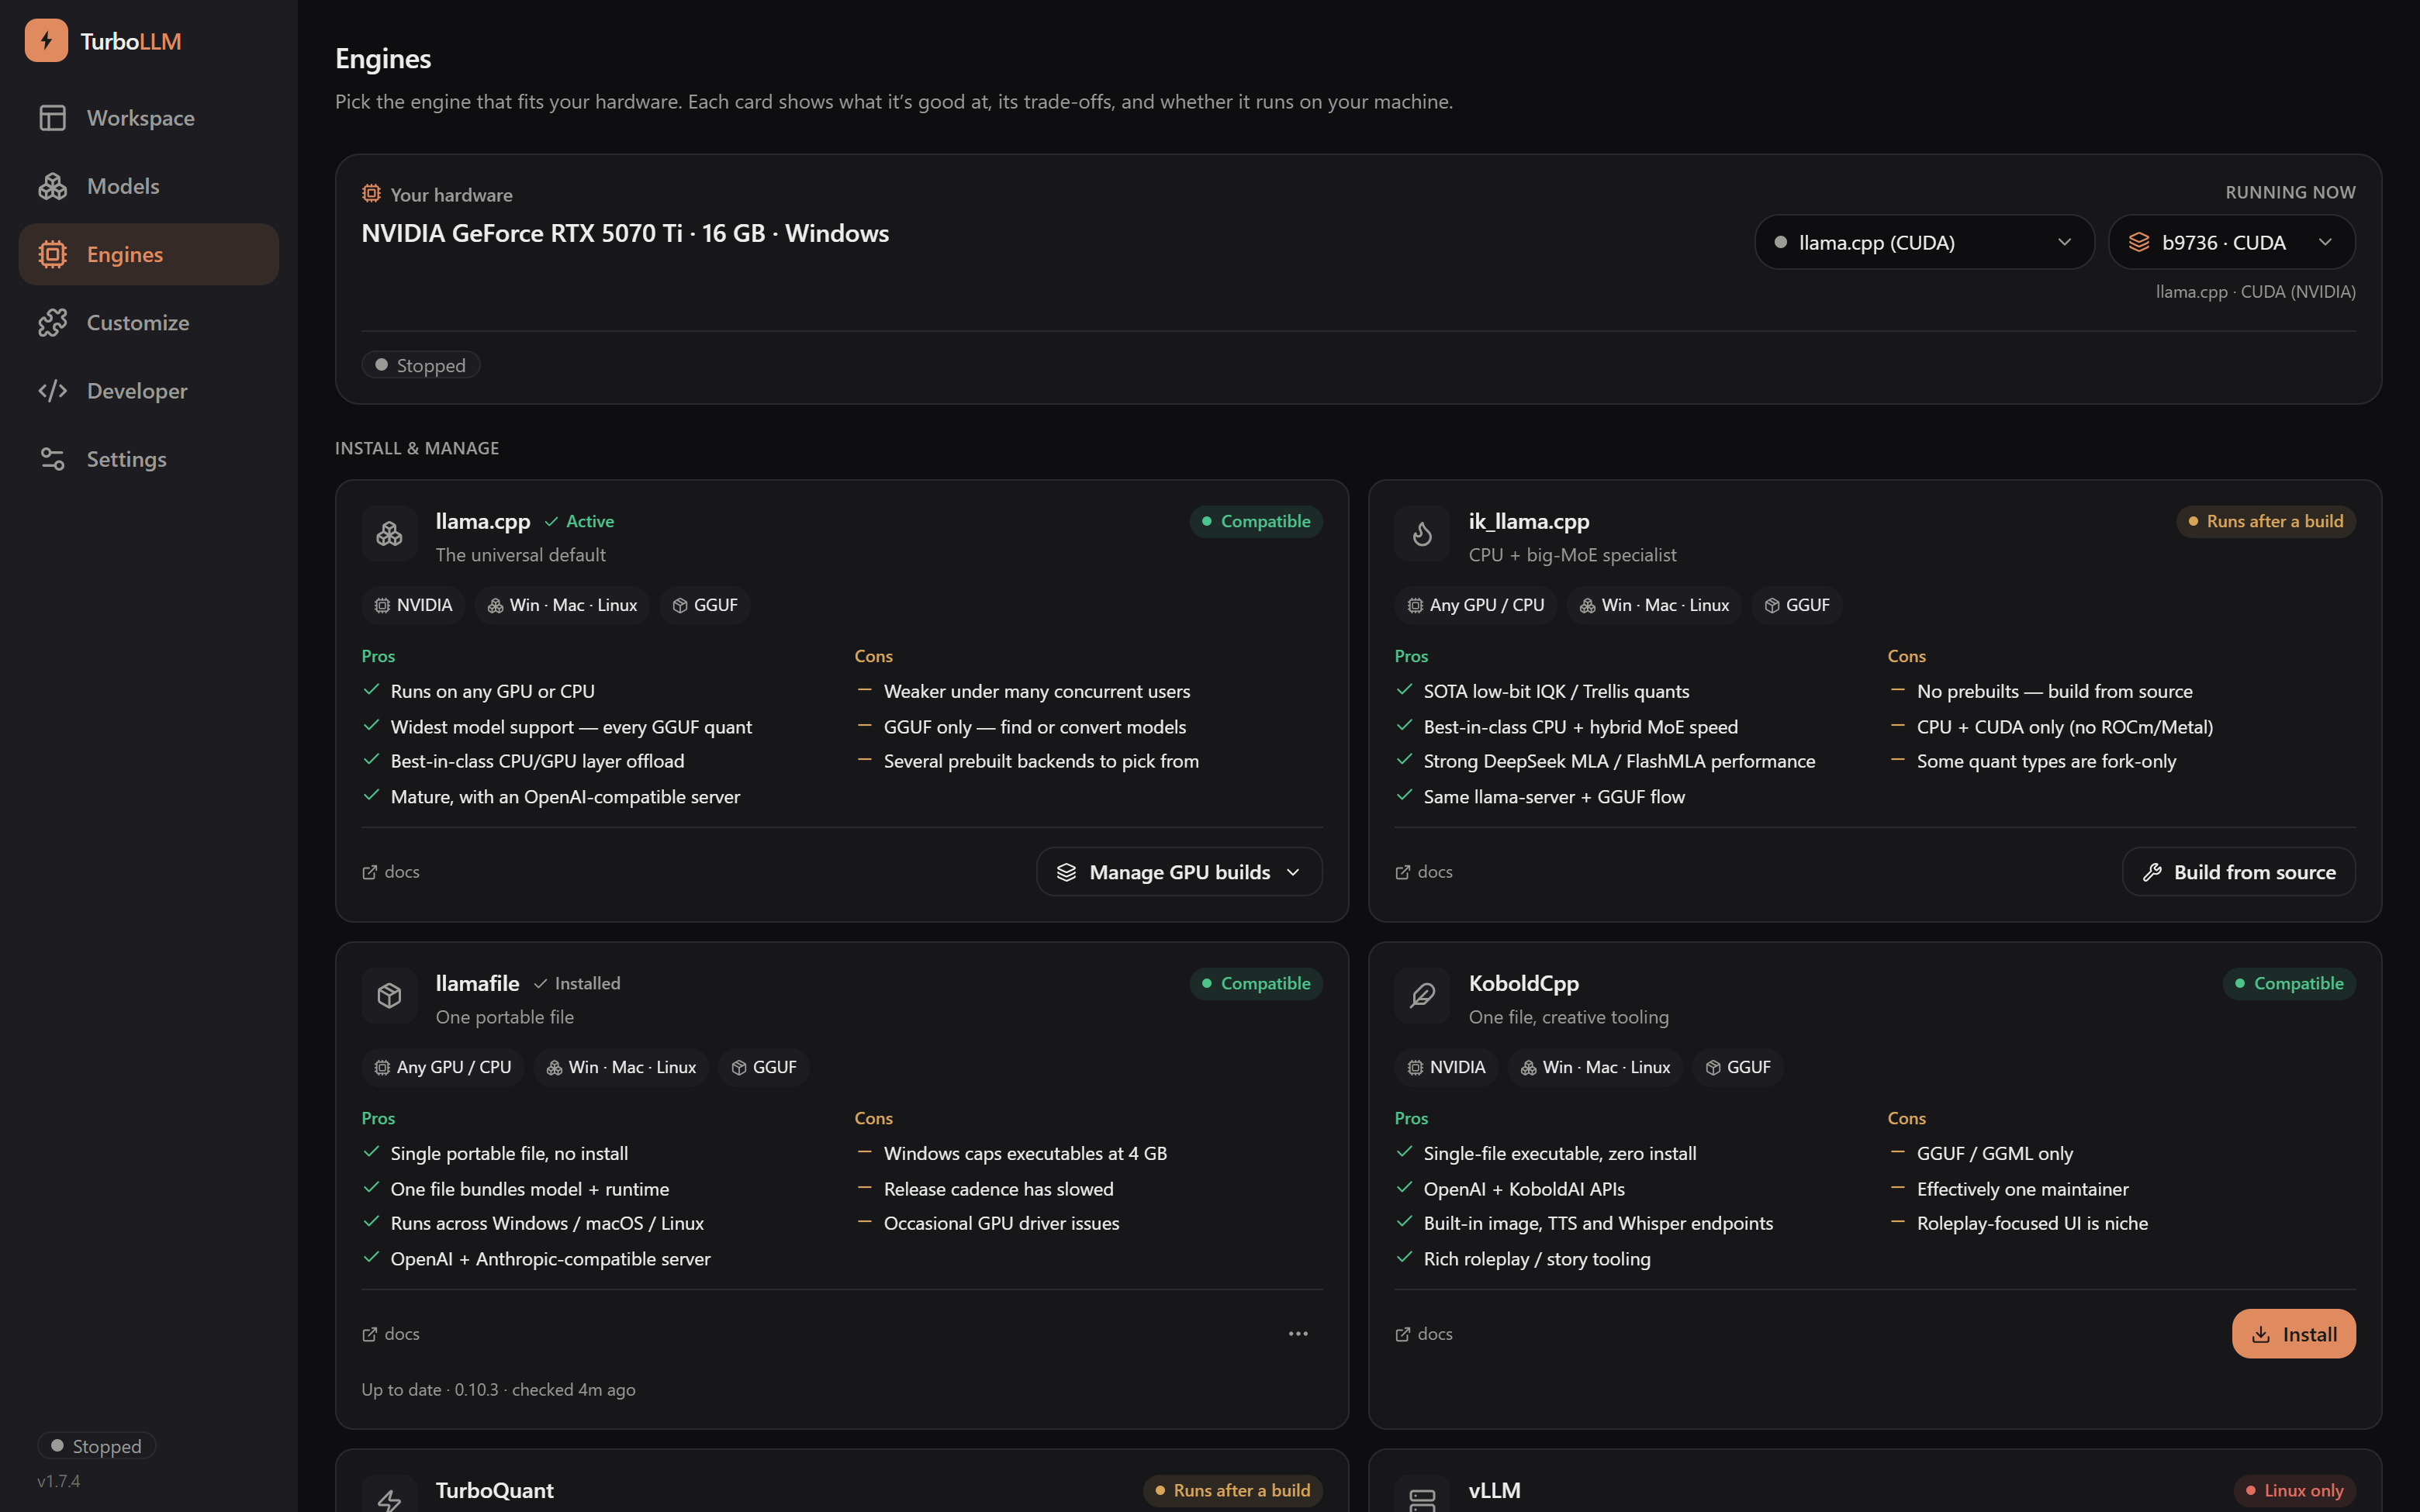
Task: Expand Manage GPU builds dropdown
Action: [1179, 872]
